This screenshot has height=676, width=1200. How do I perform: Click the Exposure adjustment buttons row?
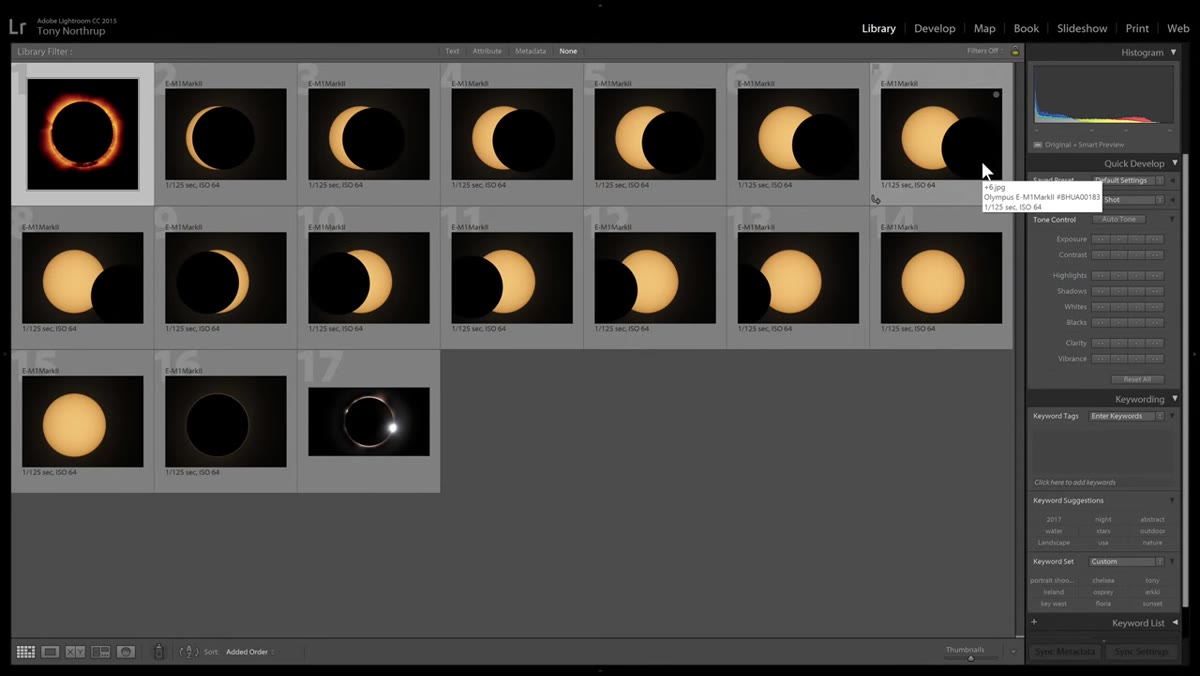1127,239
